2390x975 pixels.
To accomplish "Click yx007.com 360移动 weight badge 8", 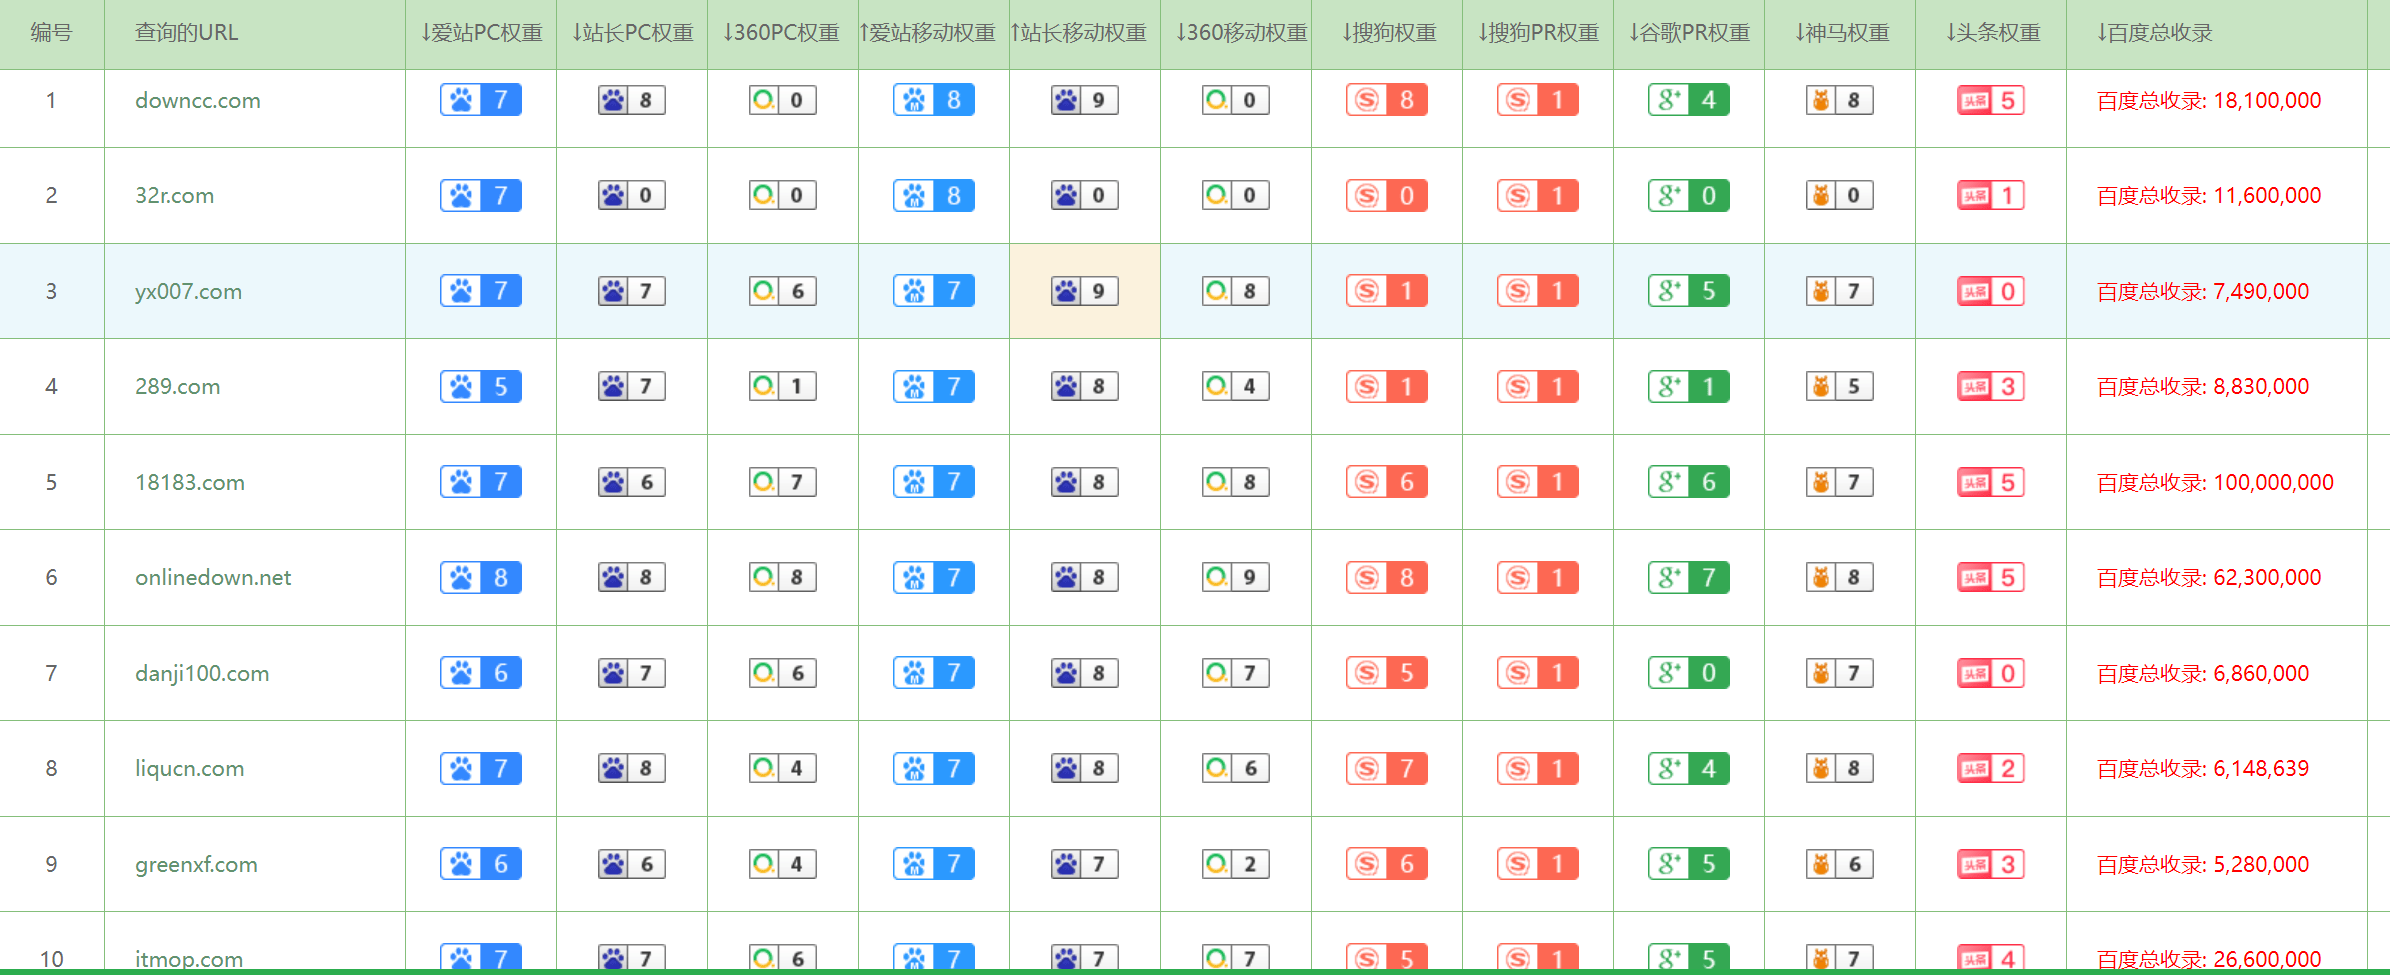I will 1236,291.
